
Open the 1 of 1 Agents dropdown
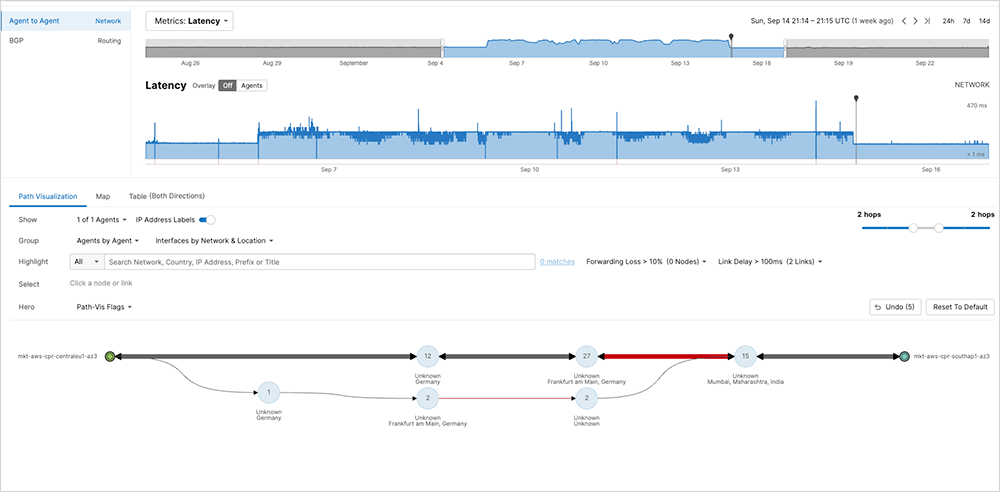click(x=101, y=220)
